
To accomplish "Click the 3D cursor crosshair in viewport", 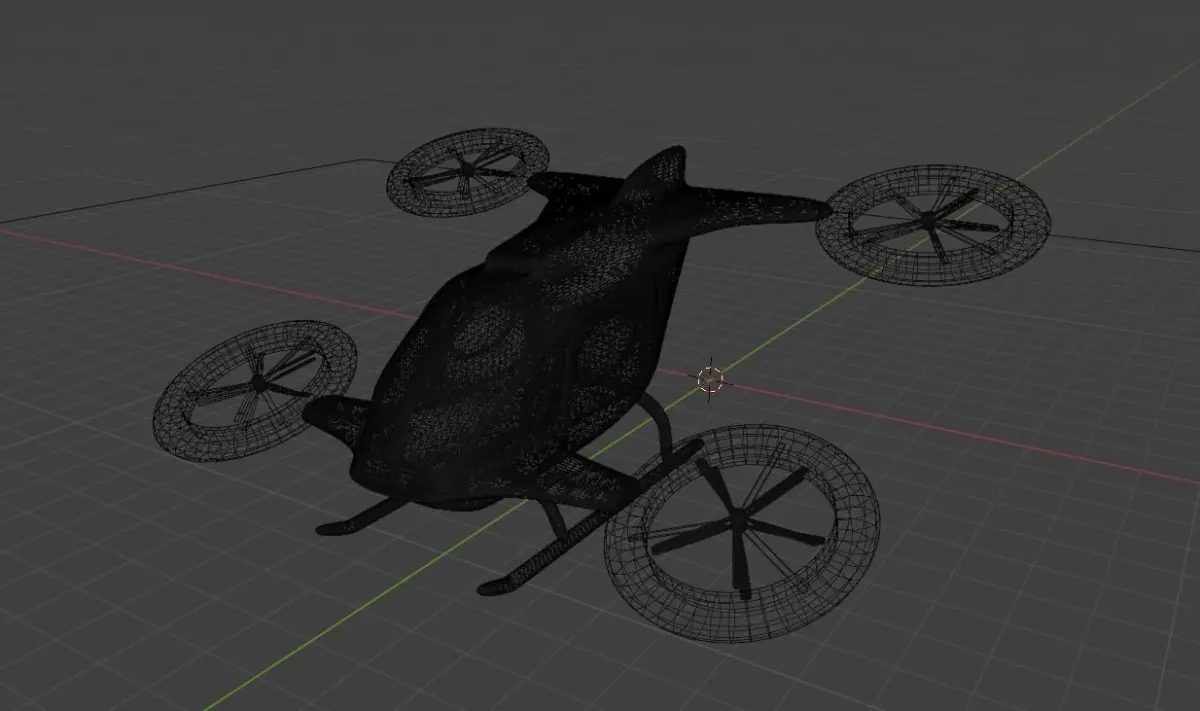I will point(710,379).
